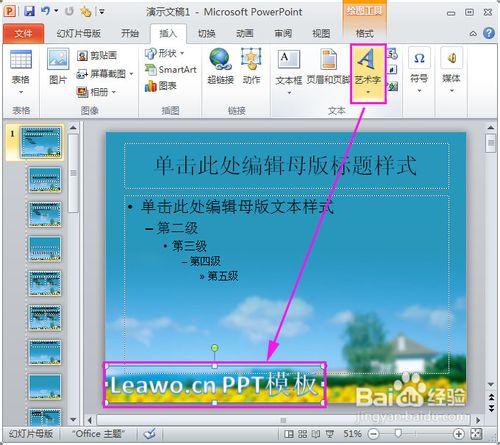The image size is (500, 445).
Task: Open Customize Quick Access Toolbar dropdown
Action: pos(101,12)
